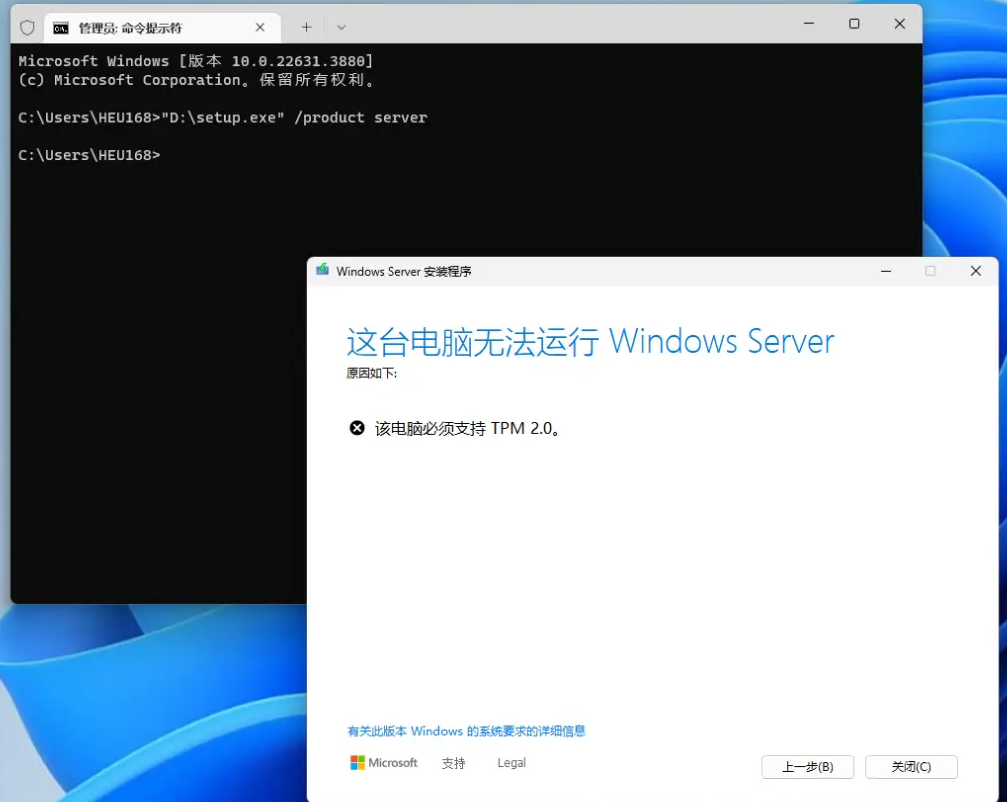The image size is (1007, 802).
Task: Open a new terminal tab with plus
Action: (306, 27)
